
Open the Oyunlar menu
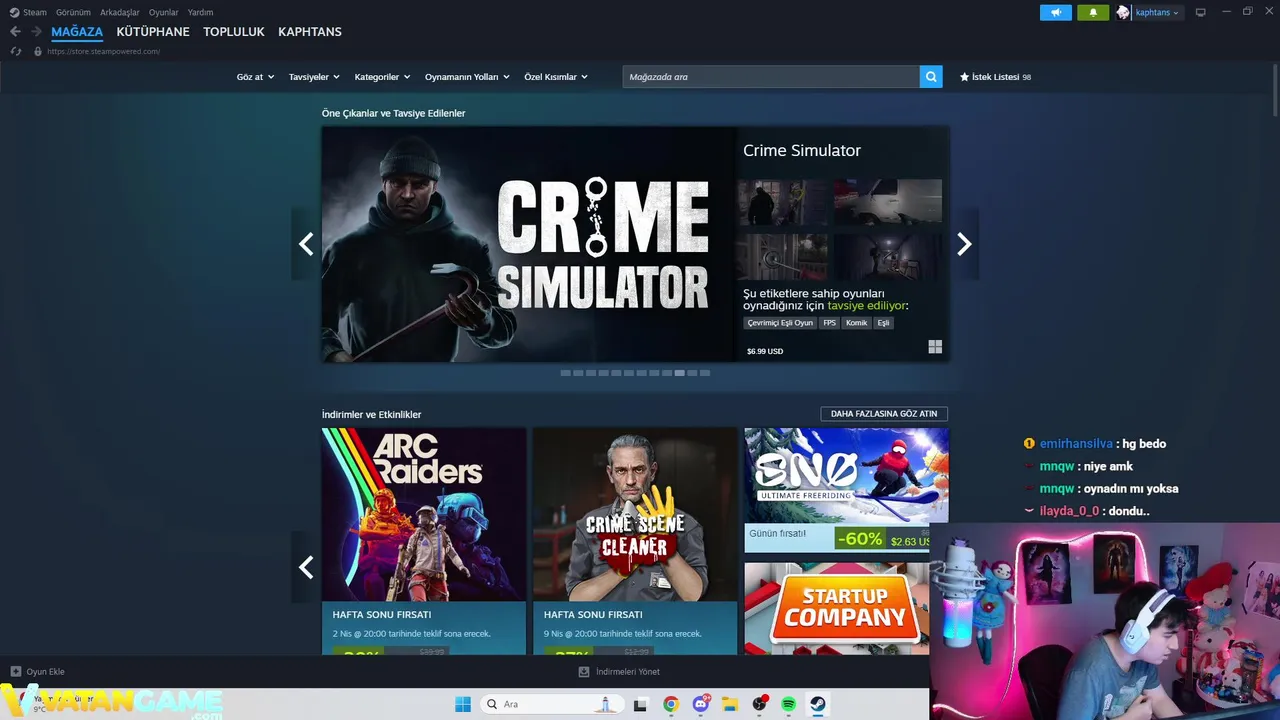pyautogui.click(x=164, y=12)
